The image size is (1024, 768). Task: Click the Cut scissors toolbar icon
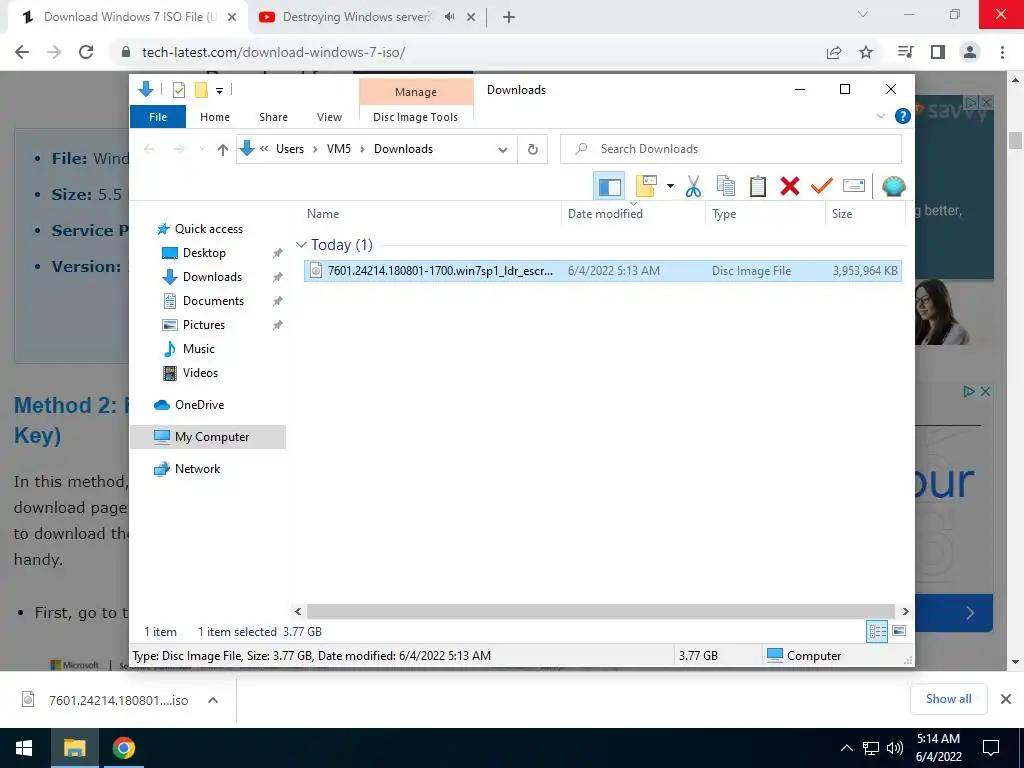click(693, 186)
